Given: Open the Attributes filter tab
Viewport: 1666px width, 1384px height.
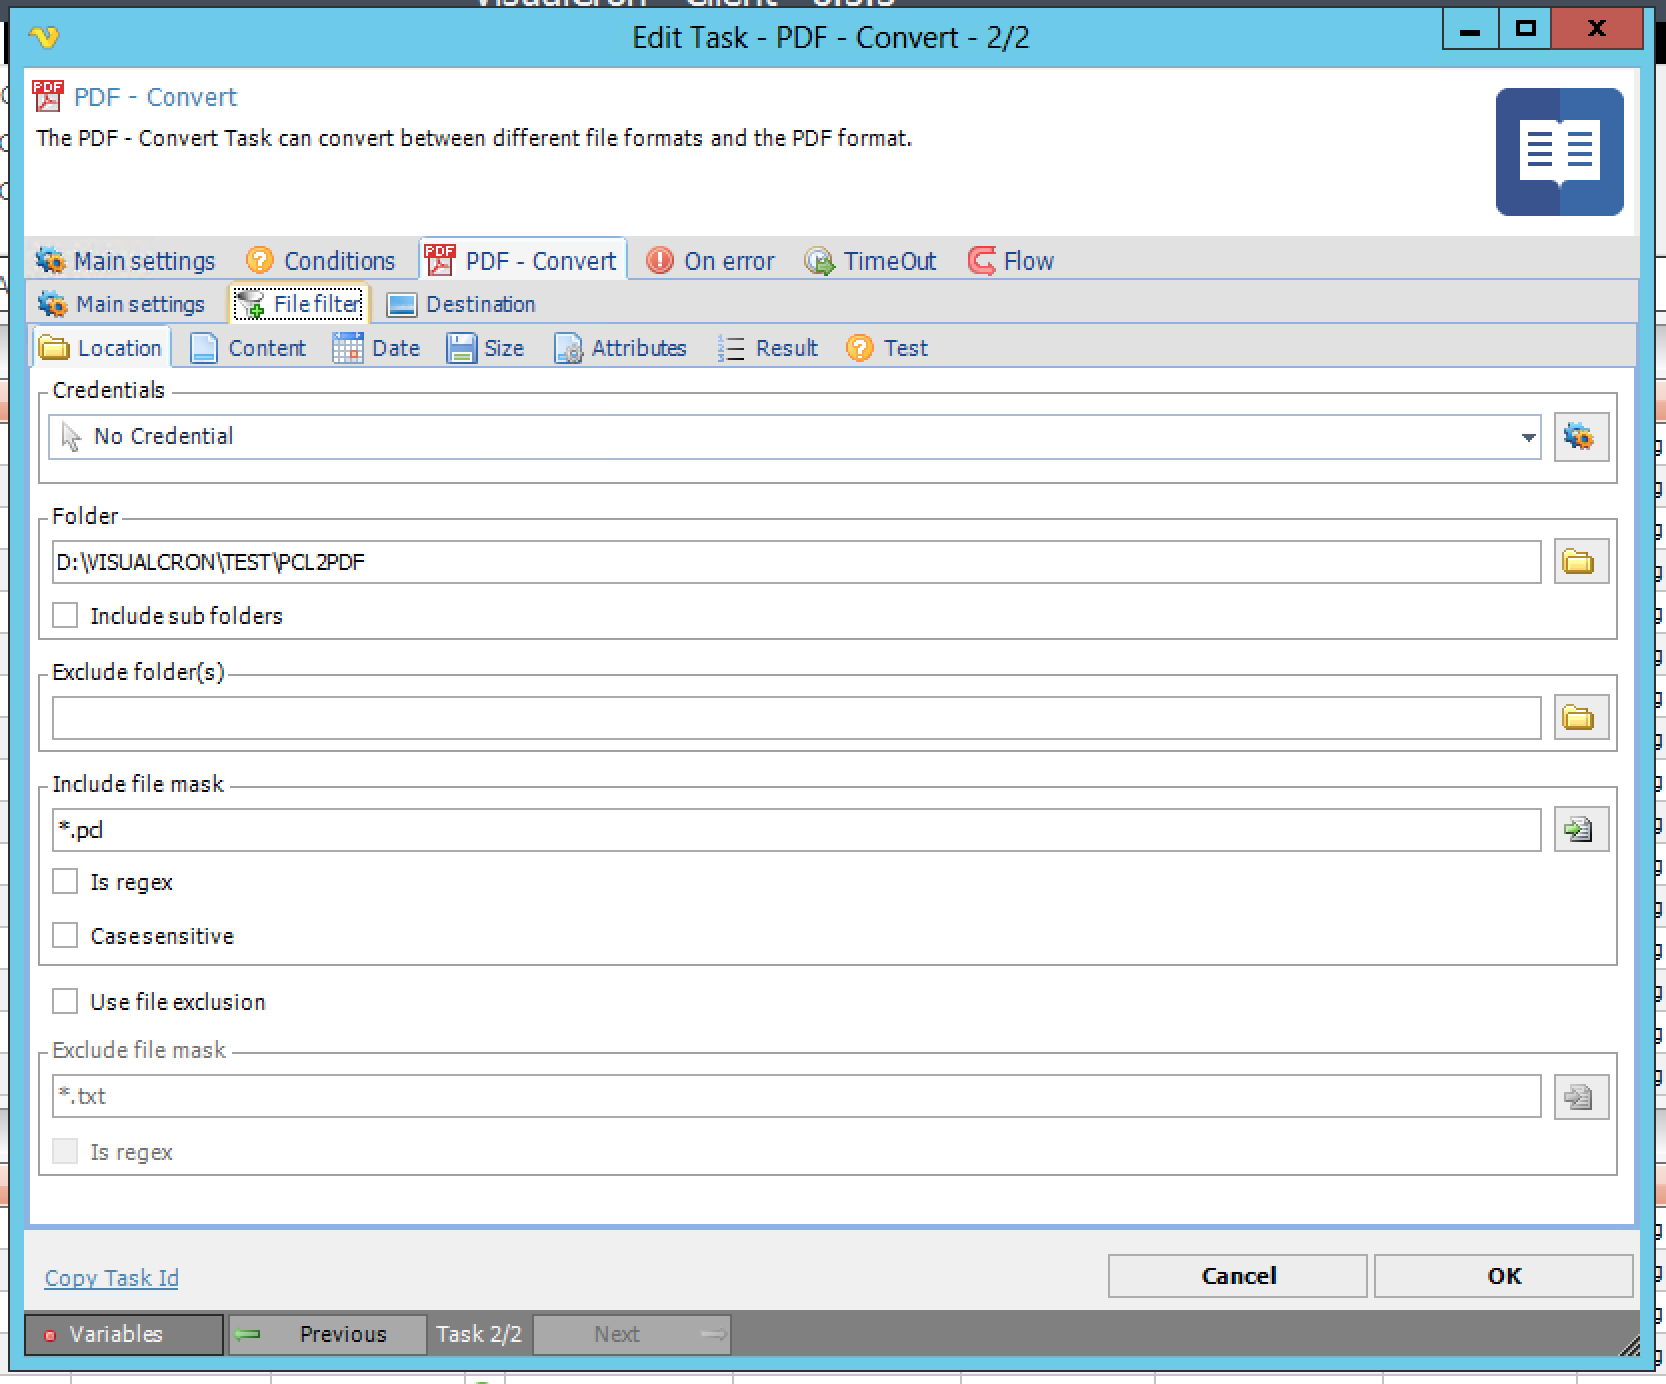Looking at the screenshot, I should [x=621, y=348].
